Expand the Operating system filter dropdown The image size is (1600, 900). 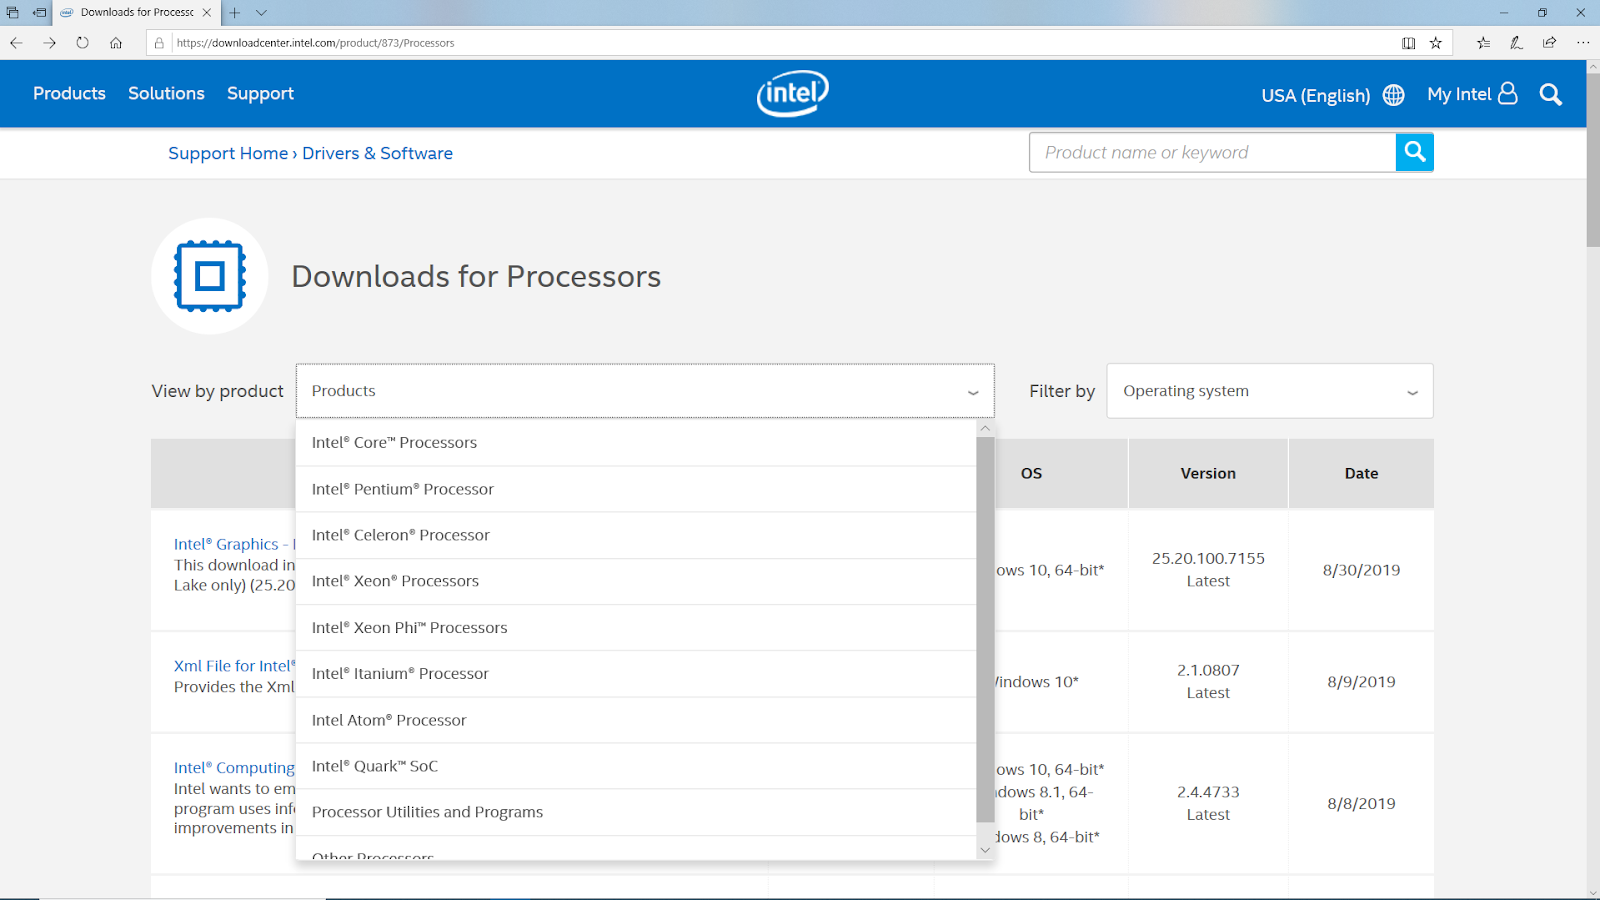click(1269, 391)
